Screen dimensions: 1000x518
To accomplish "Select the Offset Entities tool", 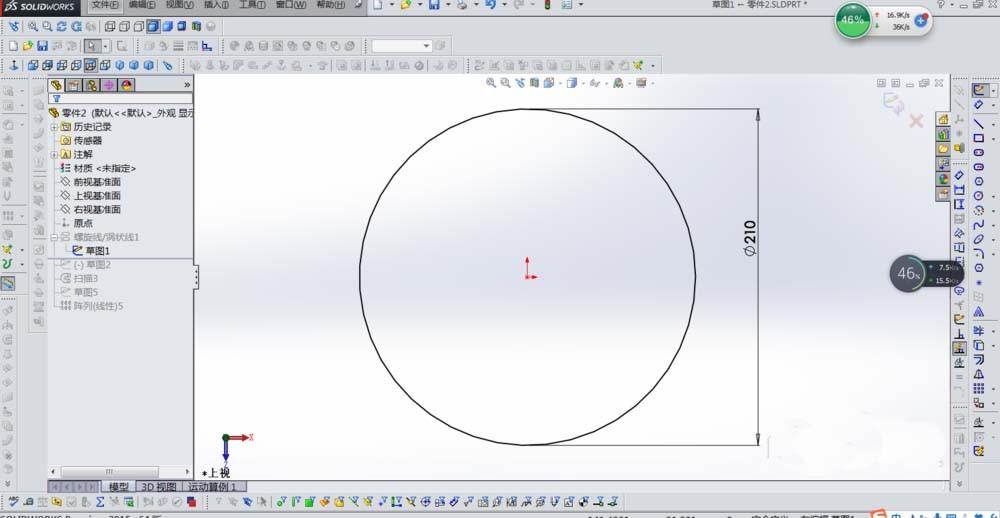I will tap(979, 360).
